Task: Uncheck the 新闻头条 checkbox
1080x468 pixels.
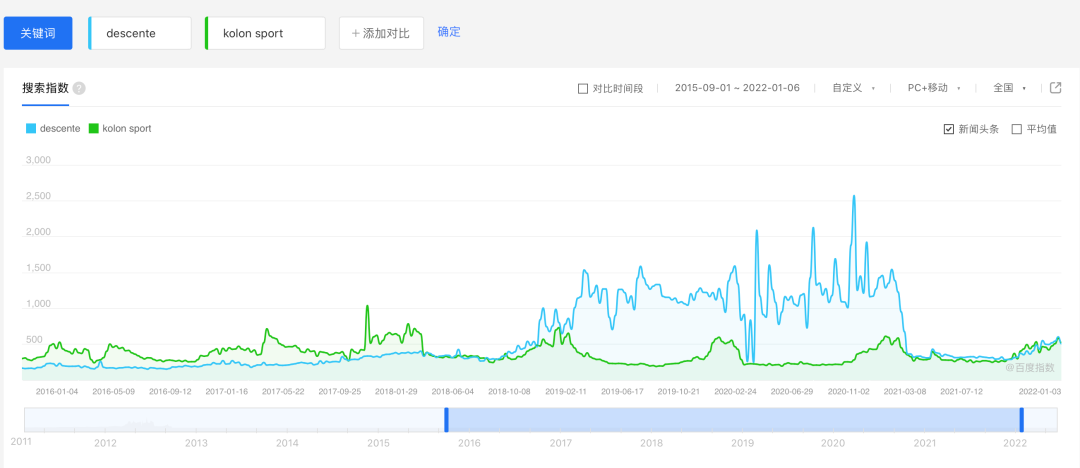Action: pyautogui.click(x=949, y=129)
